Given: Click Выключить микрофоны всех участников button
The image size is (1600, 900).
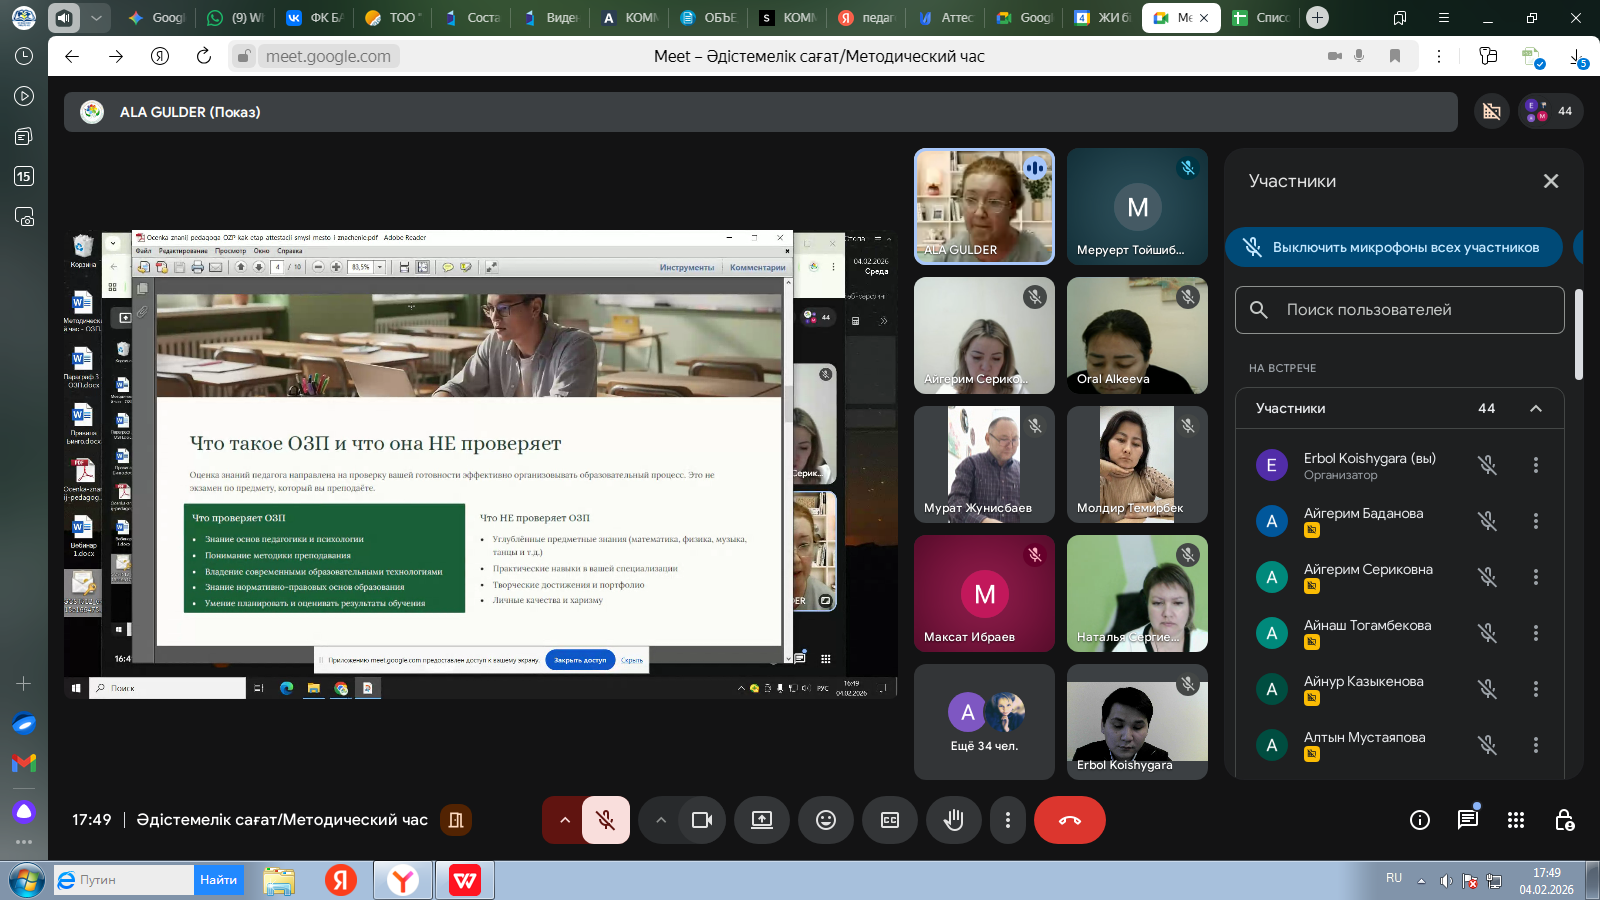Looking at the screenshot, I should point(1394,247).
